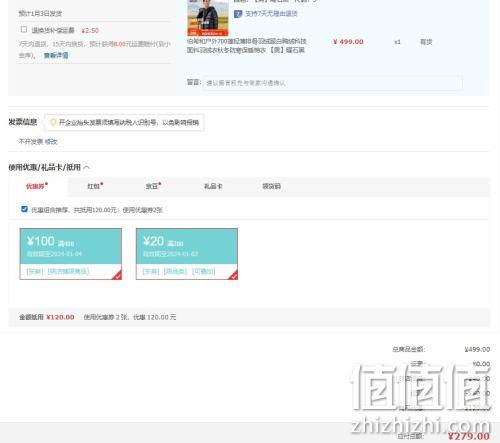Select the ¥20 coupon card
Viewport: 500px width, 443px height.
click(187, 254)
